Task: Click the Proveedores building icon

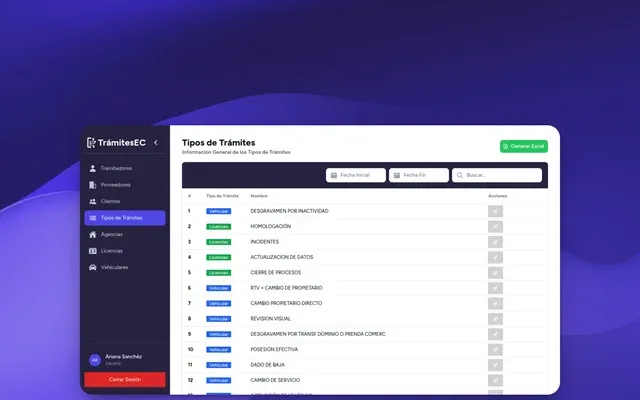Action: click(x=93, y=185)
